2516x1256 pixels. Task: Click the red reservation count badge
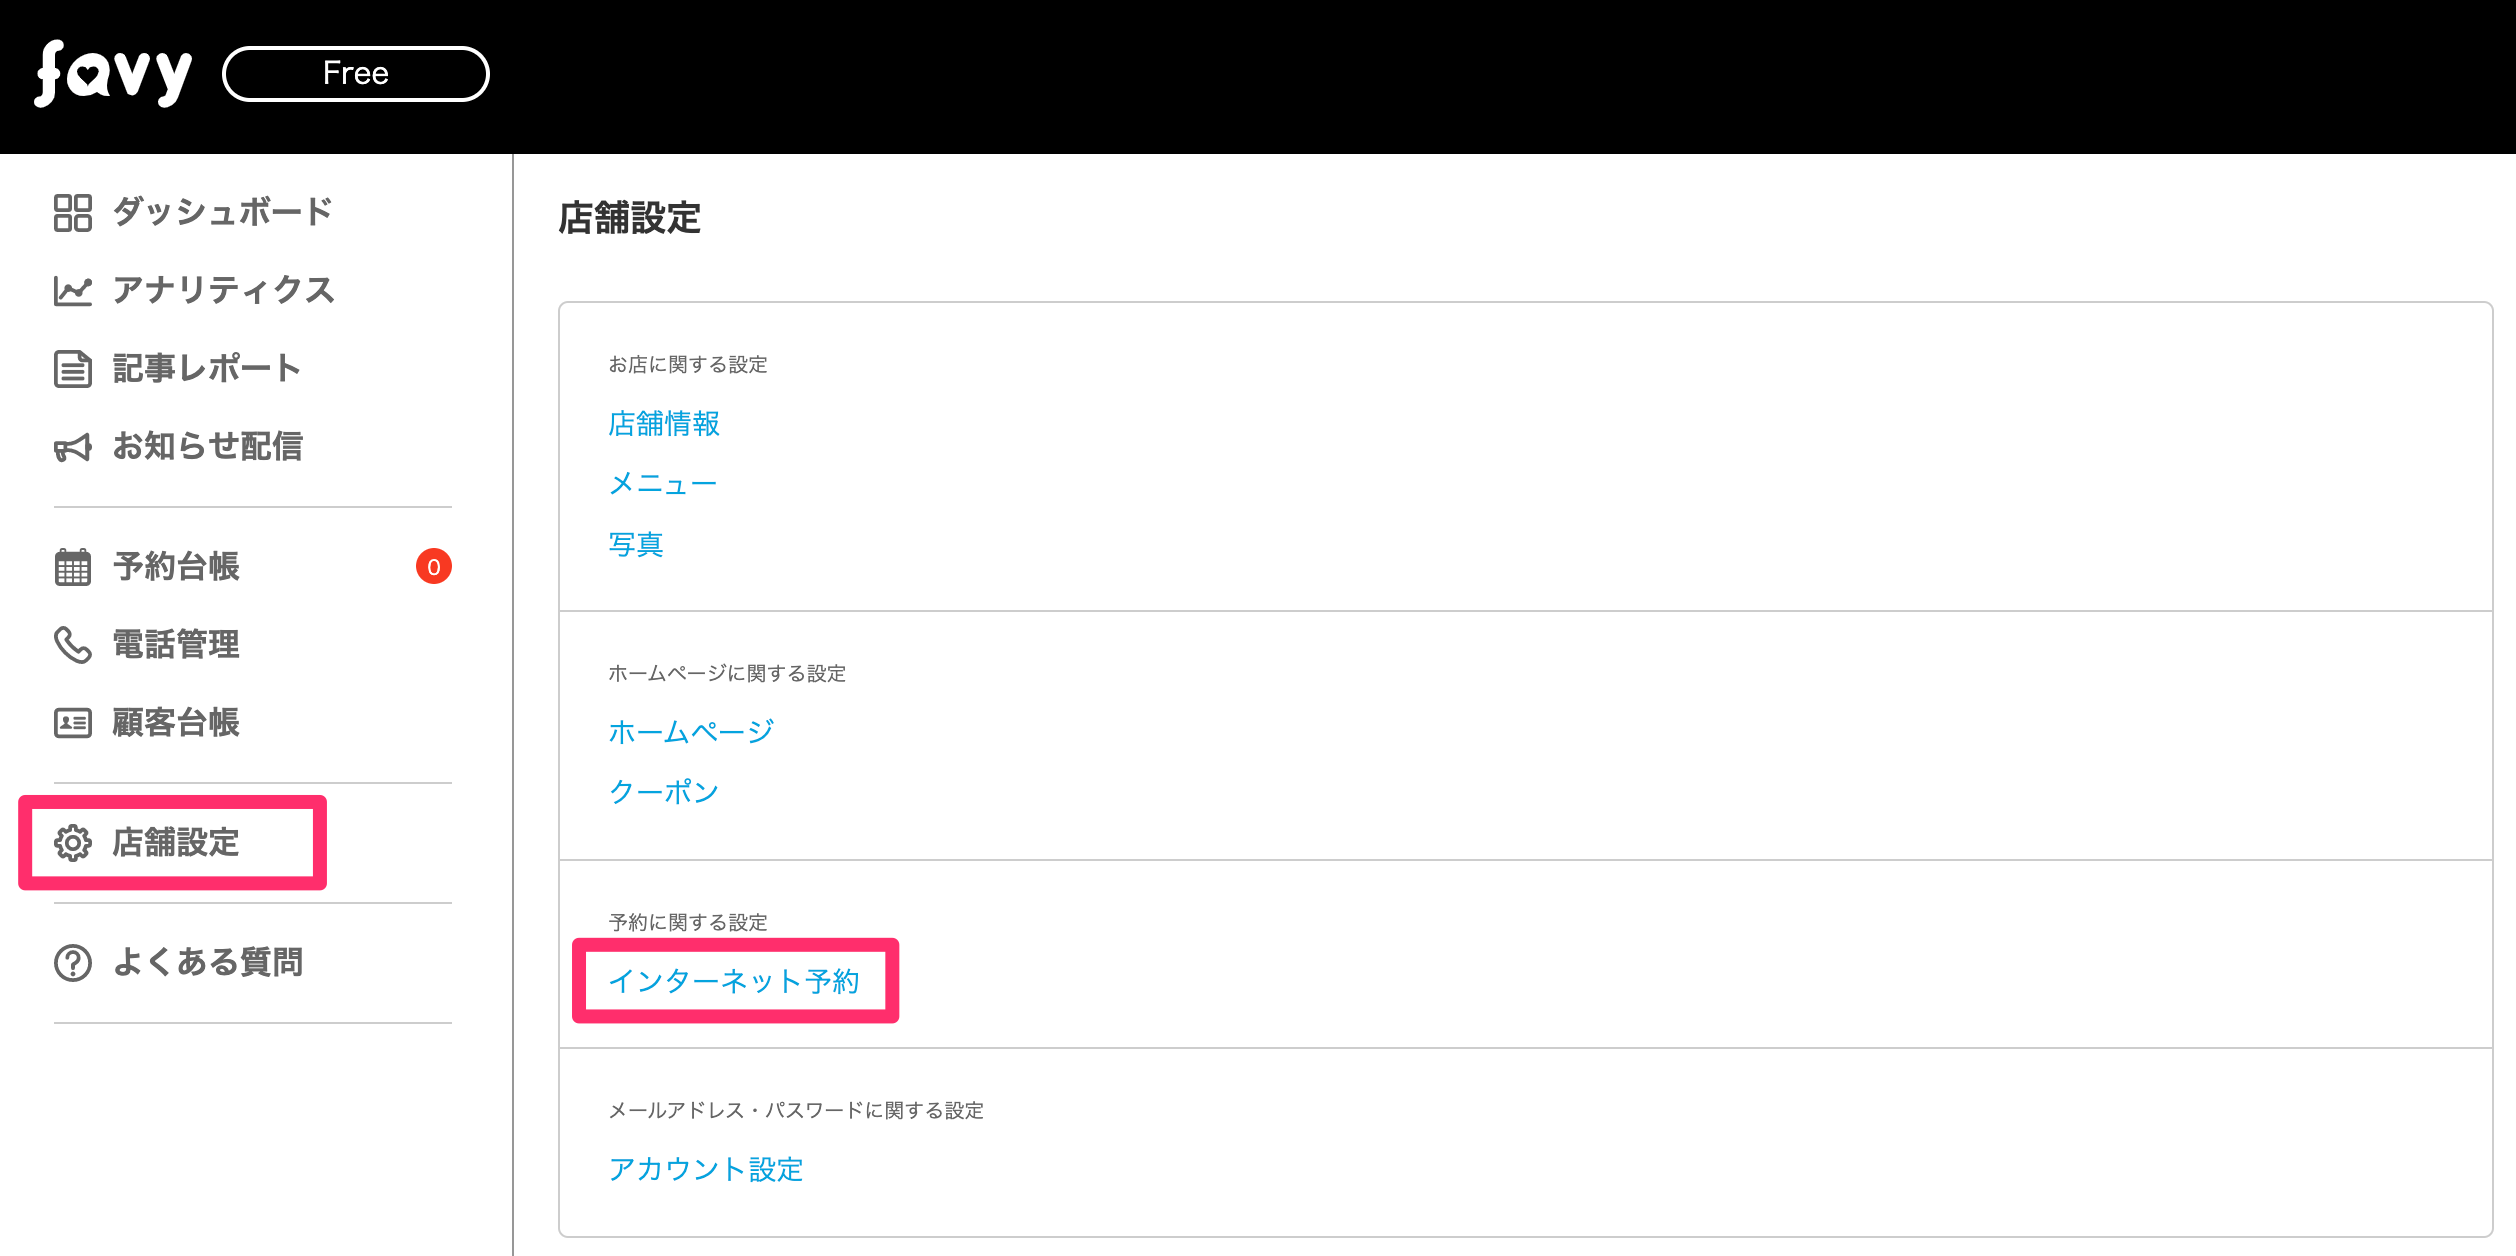[434, 567]
